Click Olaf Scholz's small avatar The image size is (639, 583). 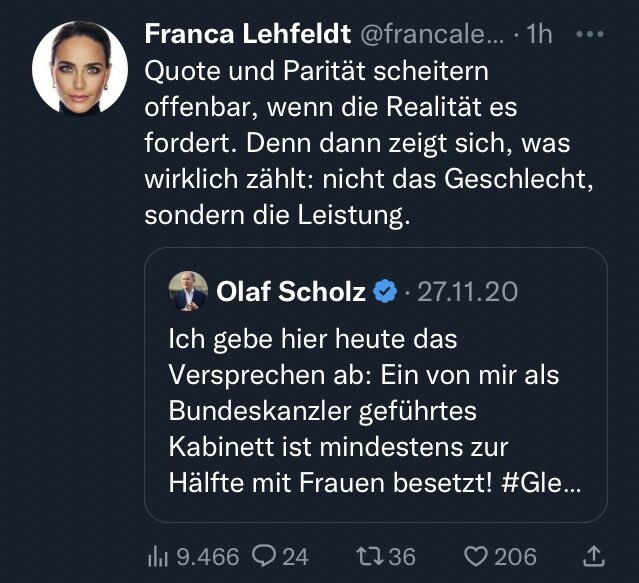(188, 291)
